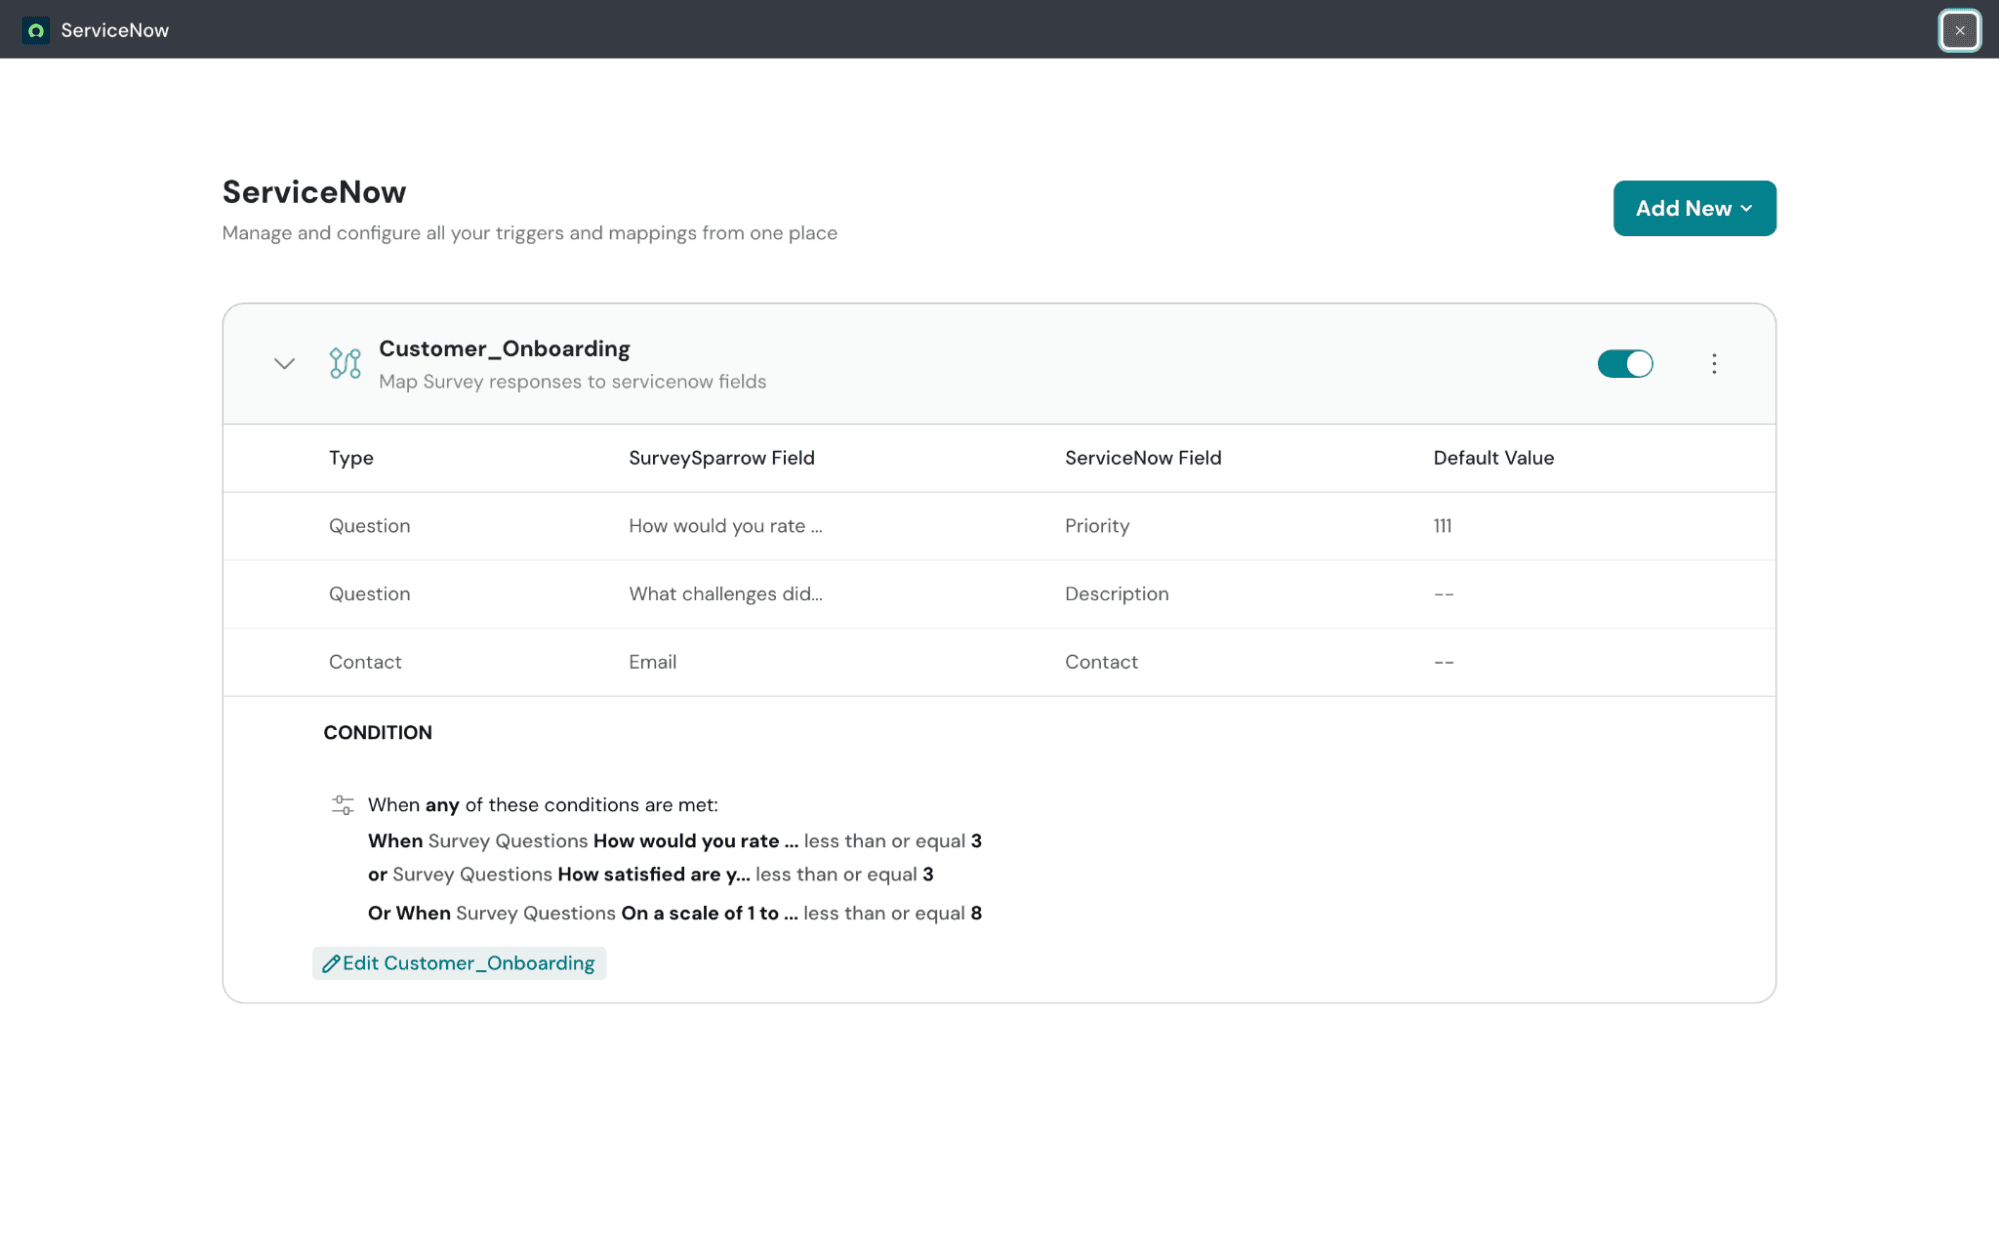Image resolution: width=1999 pixels, height=1250 pixels.
Task: Click the Contact ServiceNow field cell
Action: tap(1101, 662)
